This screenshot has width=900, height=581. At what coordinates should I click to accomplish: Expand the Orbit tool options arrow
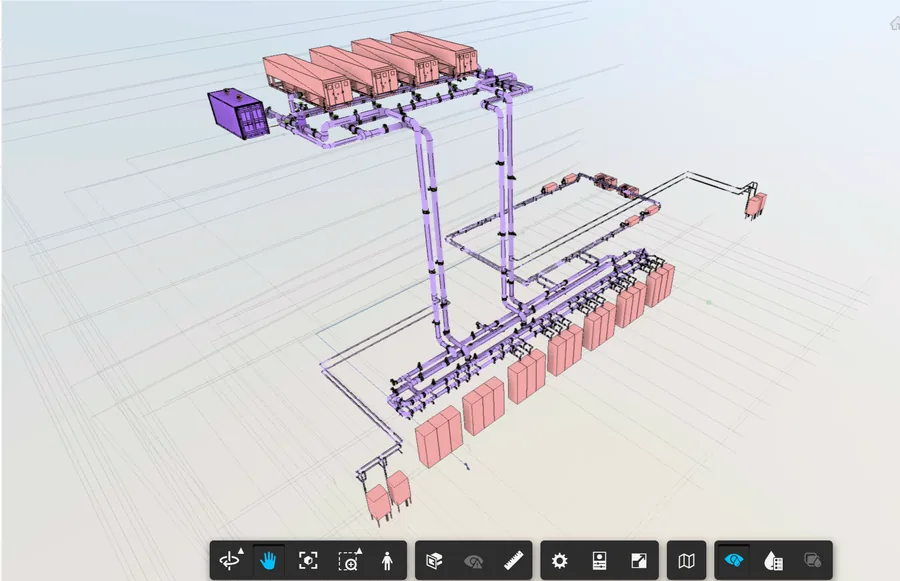[x=241, y=551]
